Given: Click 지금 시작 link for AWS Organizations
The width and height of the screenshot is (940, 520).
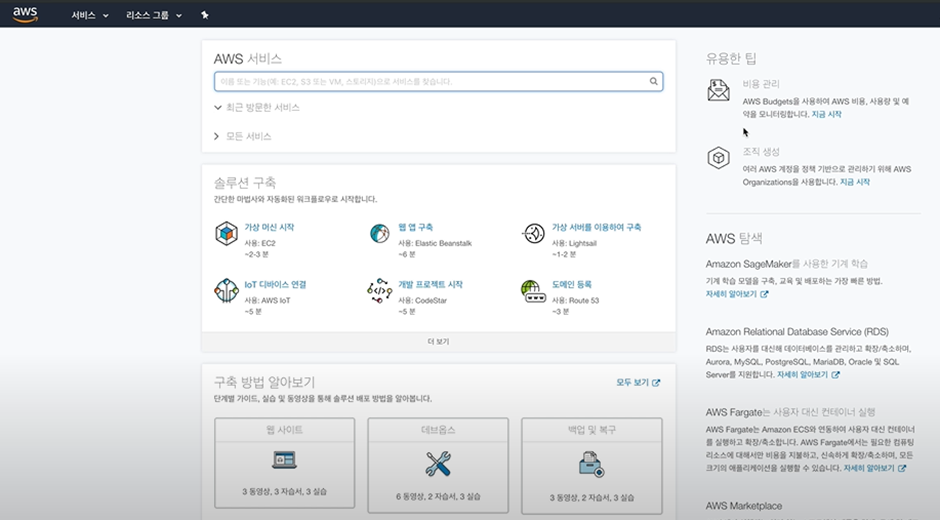Looking at the screenshot, I should (854, 182).
